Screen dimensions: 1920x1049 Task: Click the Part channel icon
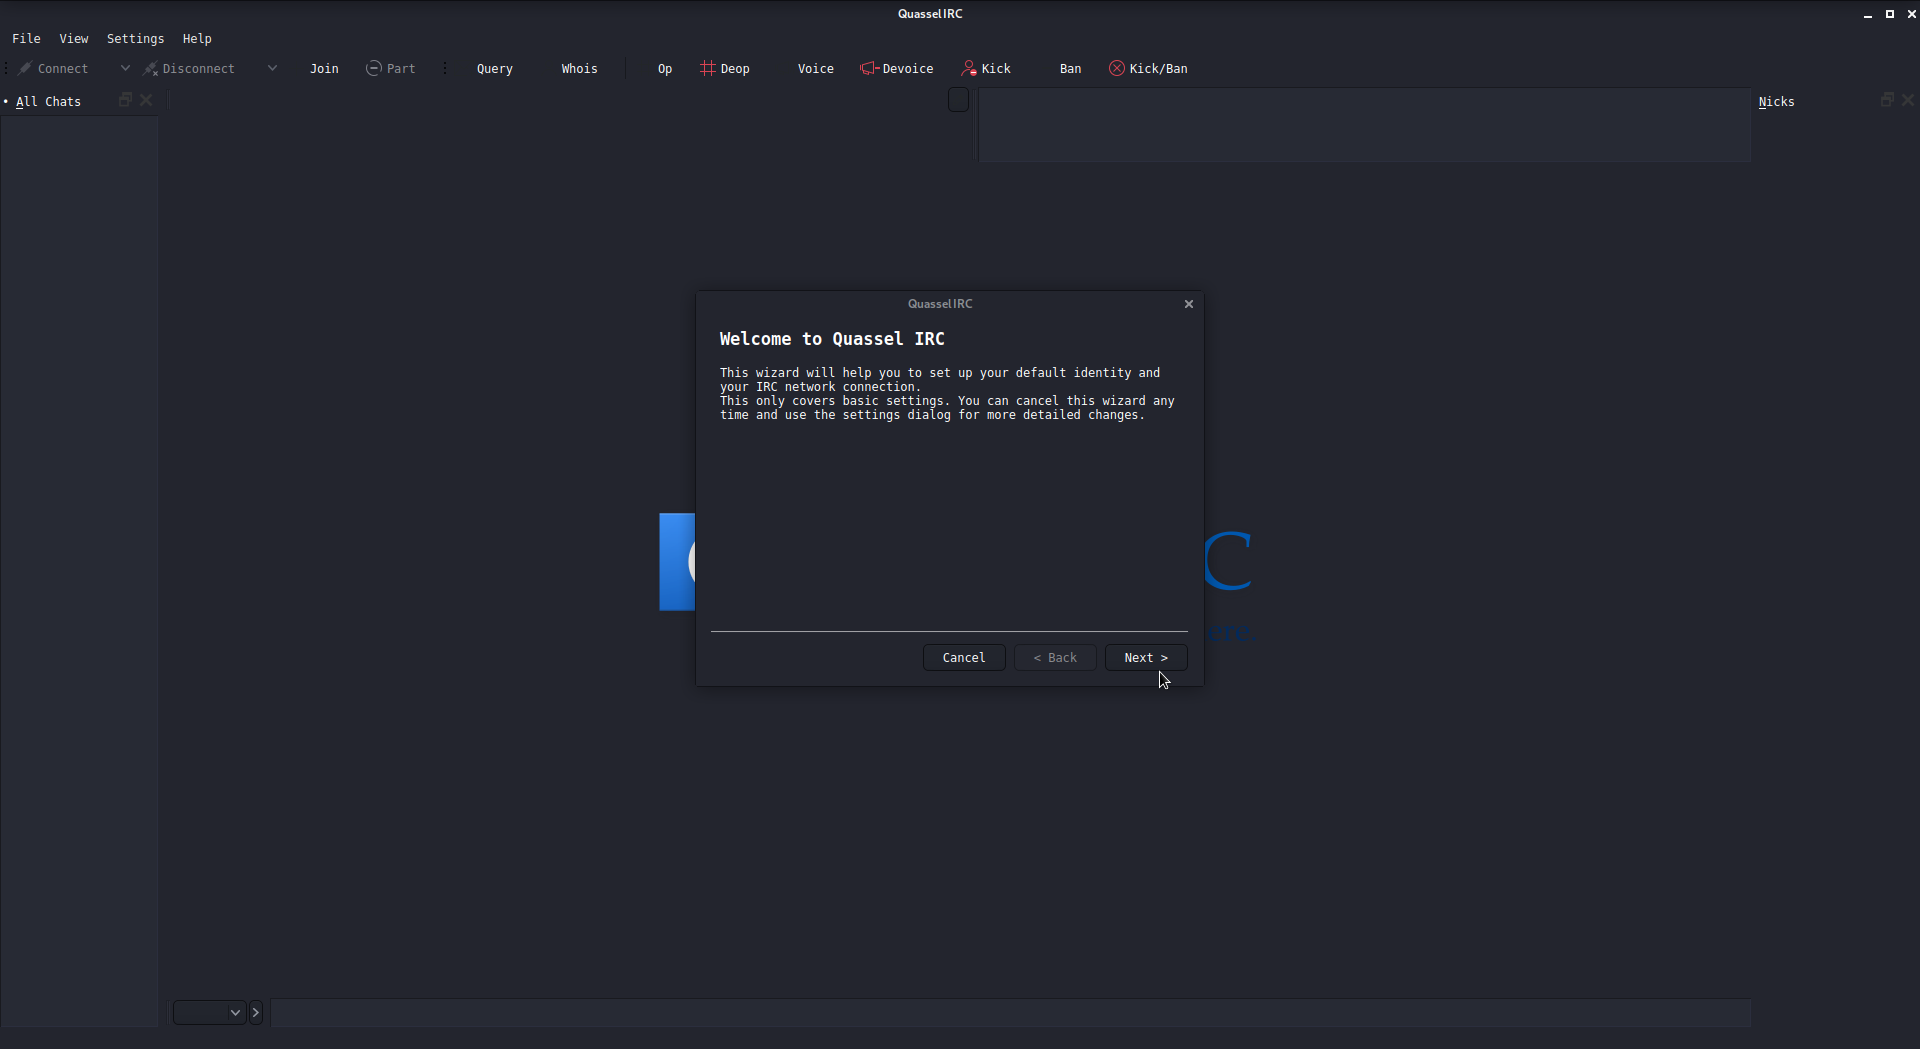click(373, 68)
